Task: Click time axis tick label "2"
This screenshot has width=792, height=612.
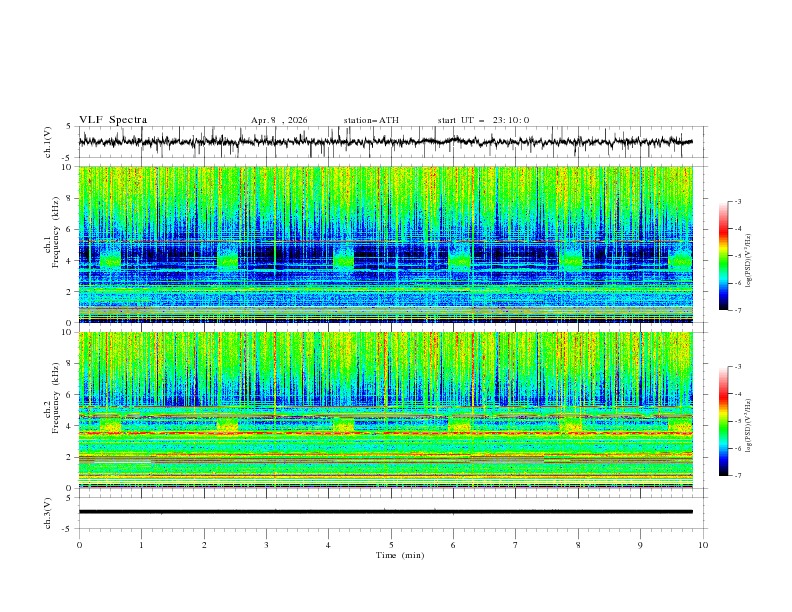Action: tap(204, 545)
